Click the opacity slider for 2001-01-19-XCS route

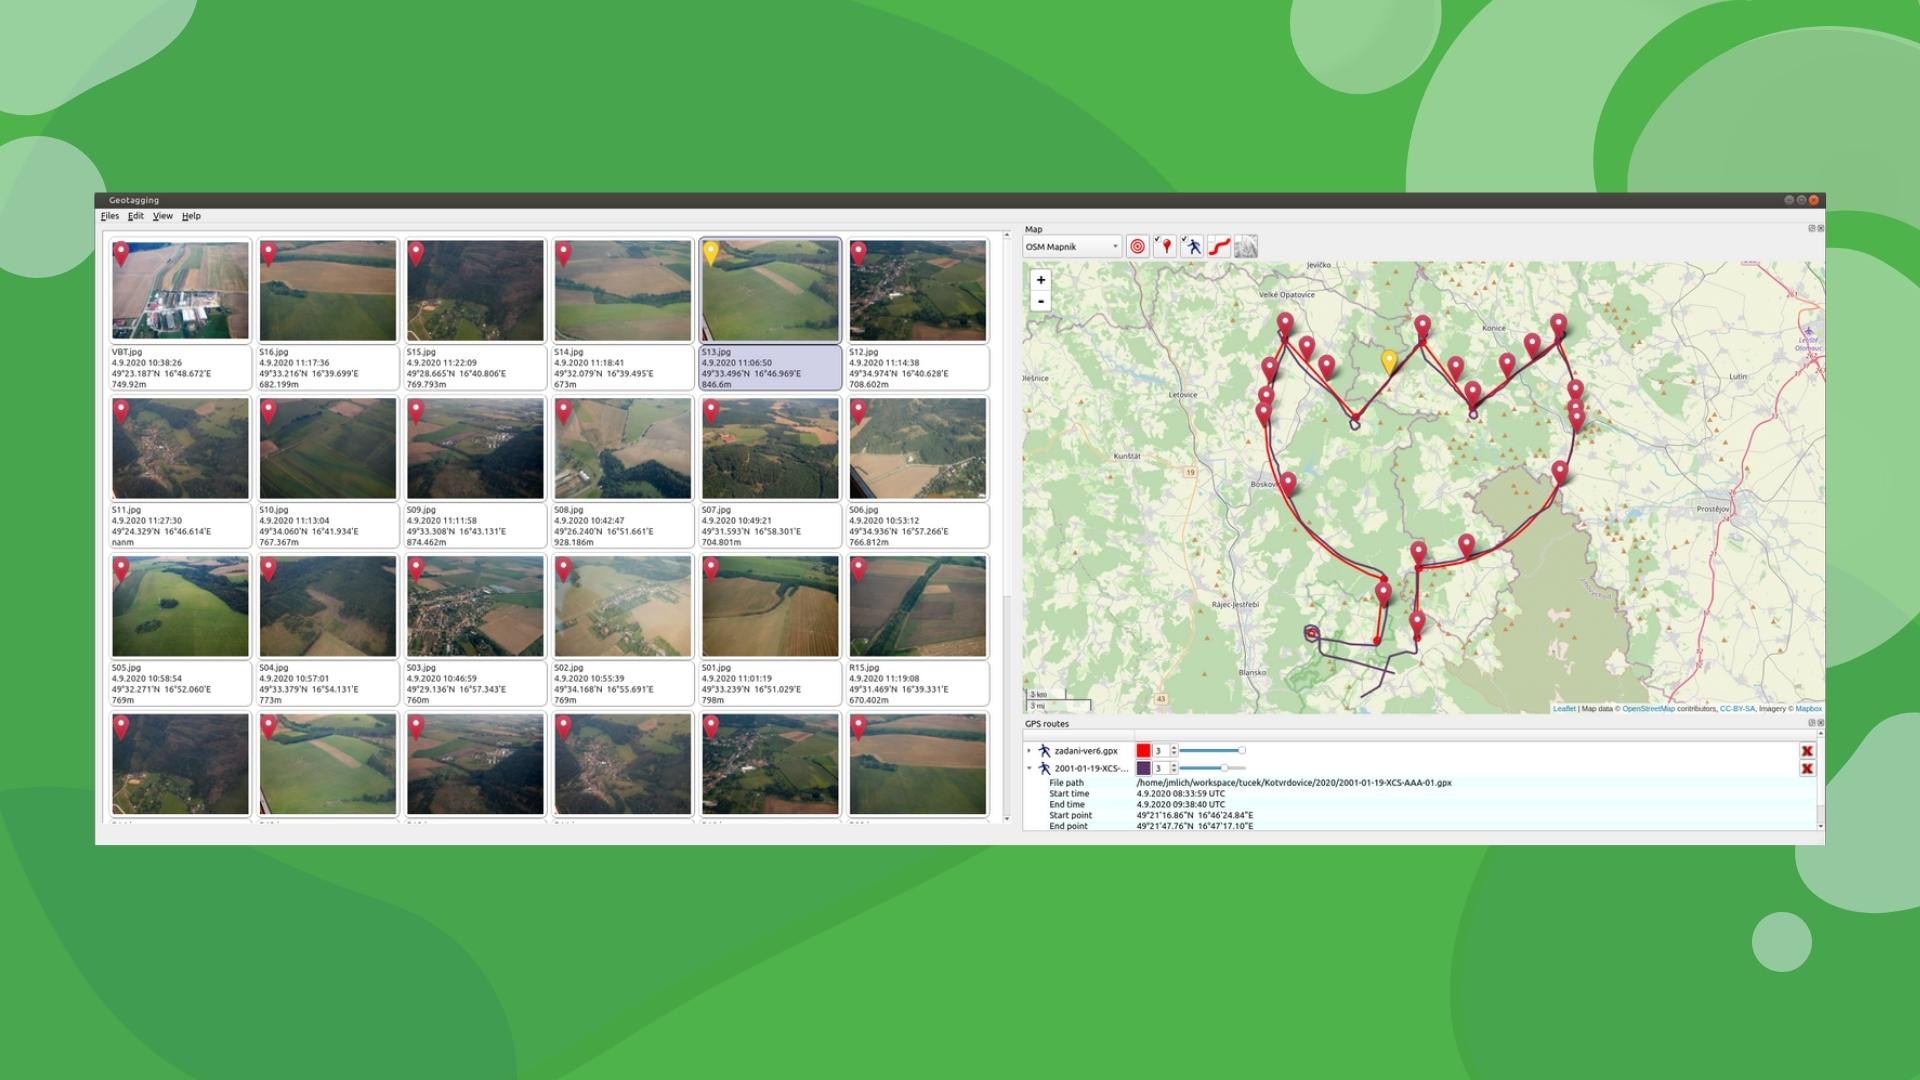coord(1213,769)
